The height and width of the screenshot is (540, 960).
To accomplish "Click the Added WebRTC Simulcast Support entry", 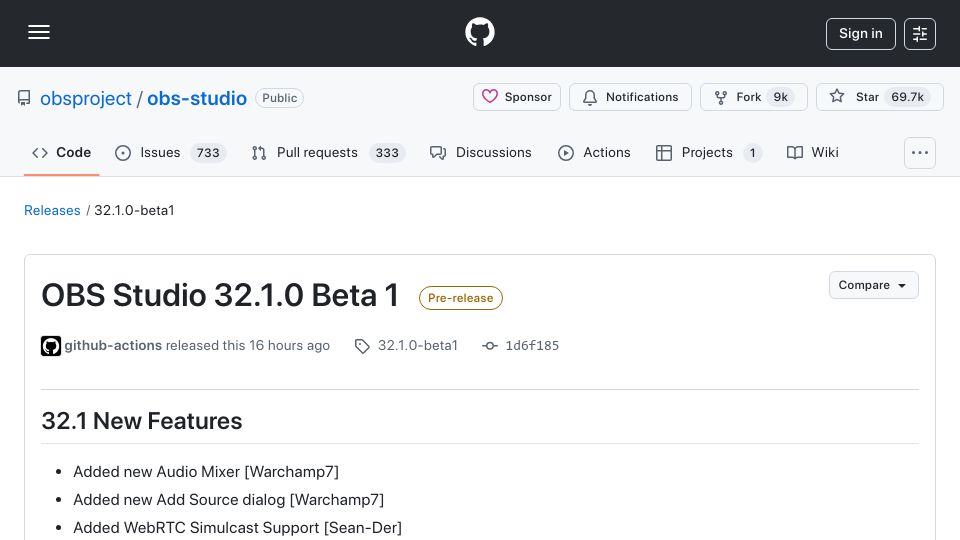I will coord(238,528).
